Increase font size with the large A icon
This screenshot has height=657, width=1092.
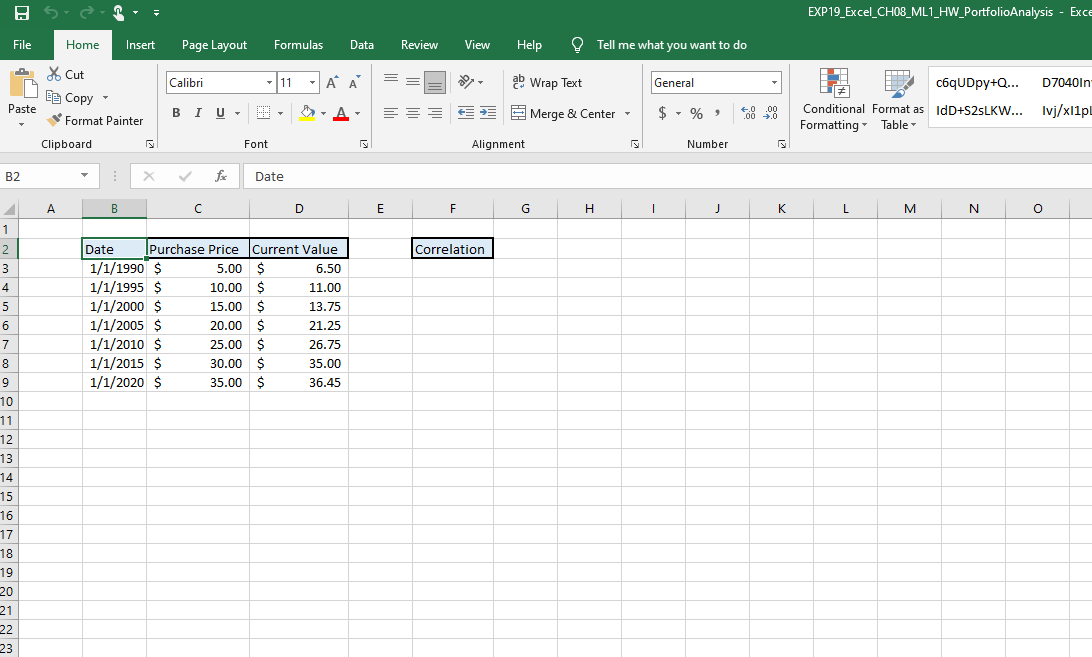(x=332, y=82)
